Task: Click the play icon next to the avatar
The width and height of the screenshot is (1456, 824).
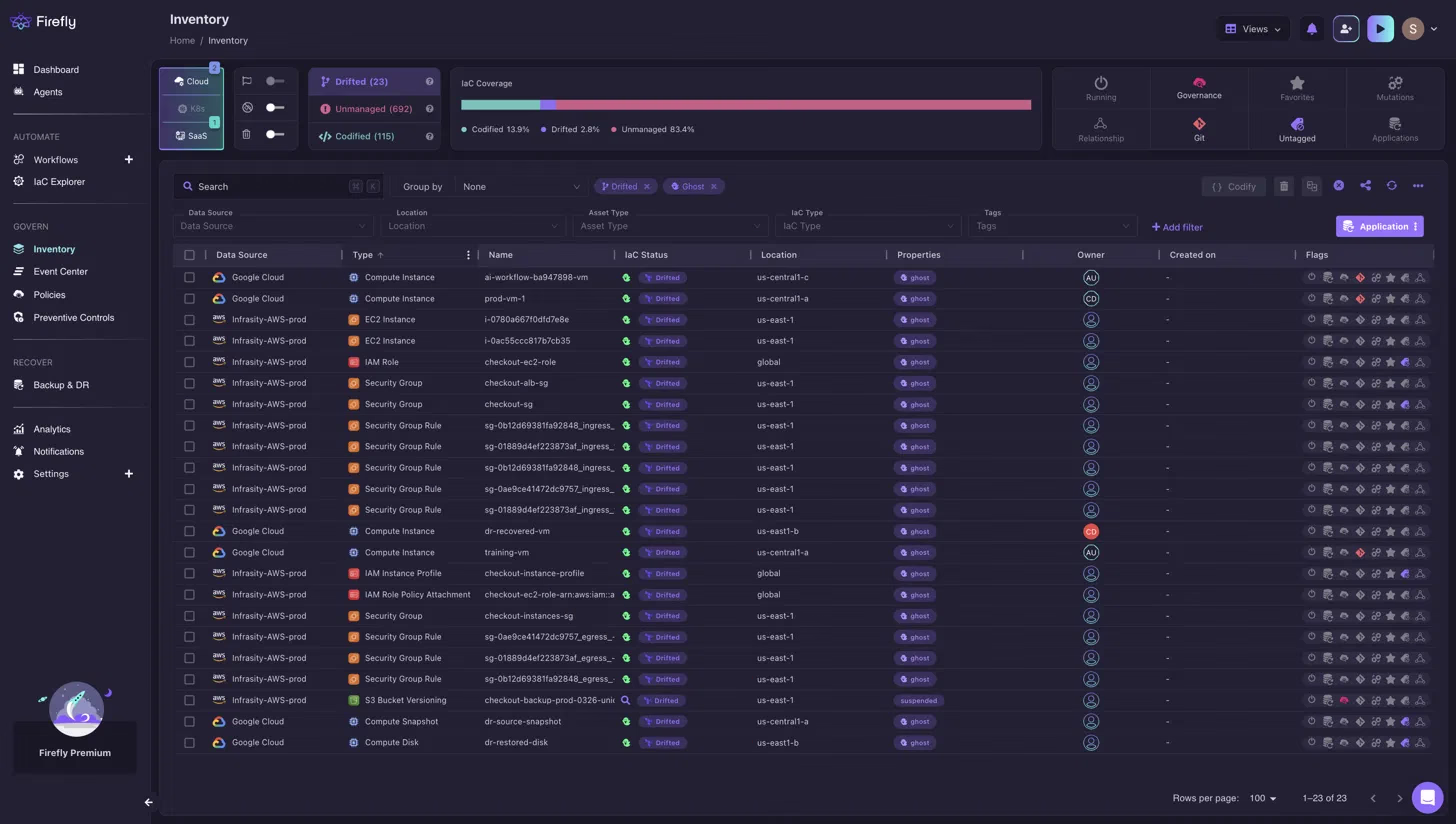Action: click(x=1380, y=29)
